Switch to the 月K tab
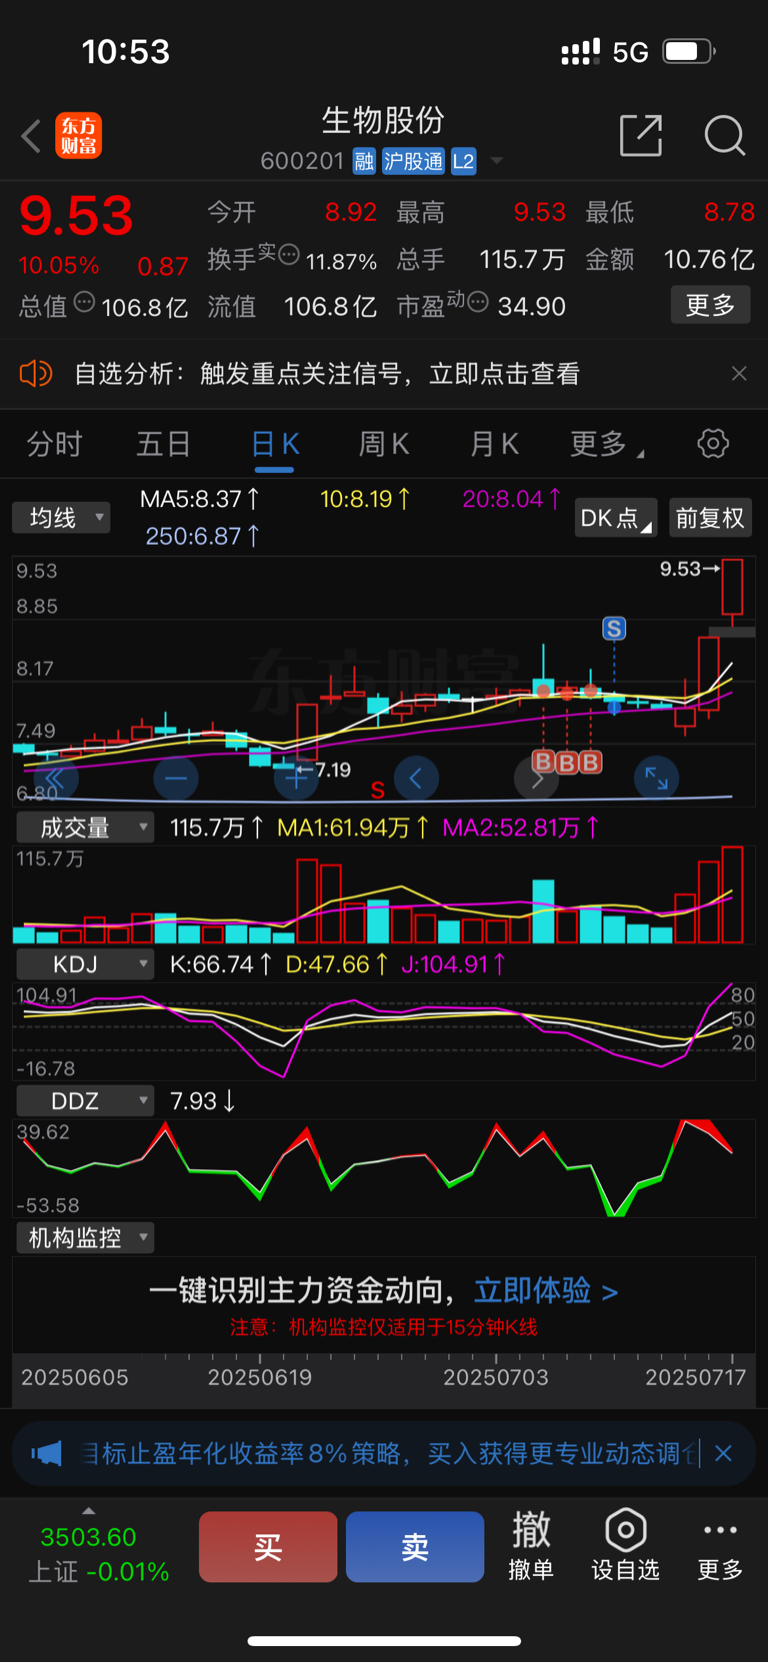Image resolution: width=768 pixels, height=1663 pixels. click(x=494, y=444)
